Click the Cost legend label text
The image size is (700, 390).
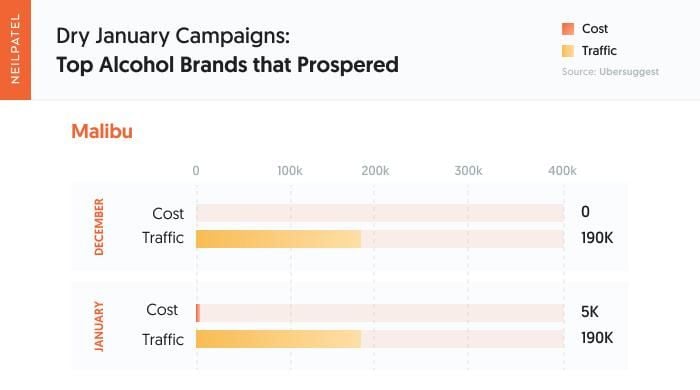click(595, 29)
